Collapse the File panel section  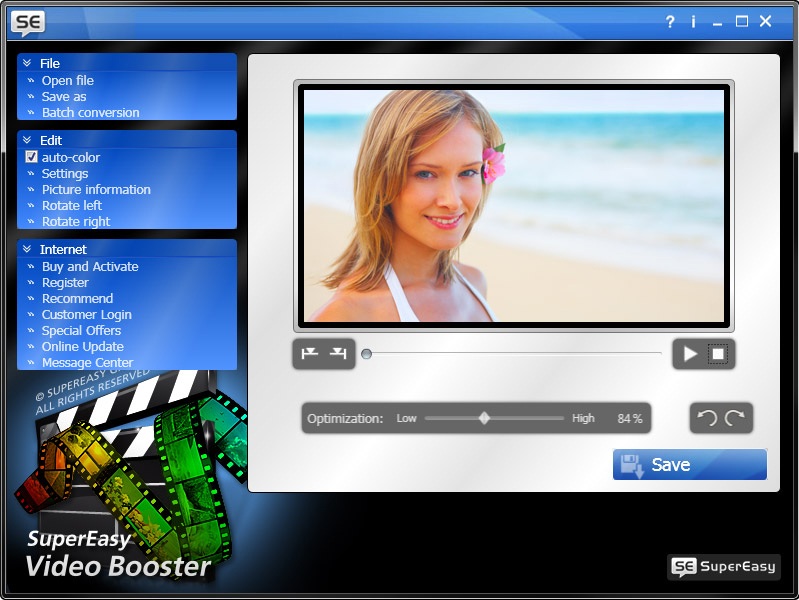coord(28,63)
